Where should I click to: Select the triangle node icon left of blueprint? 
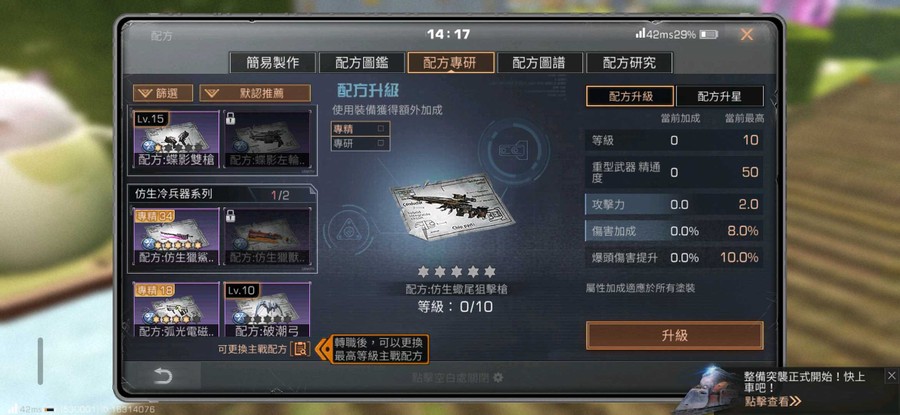point(349,231)
